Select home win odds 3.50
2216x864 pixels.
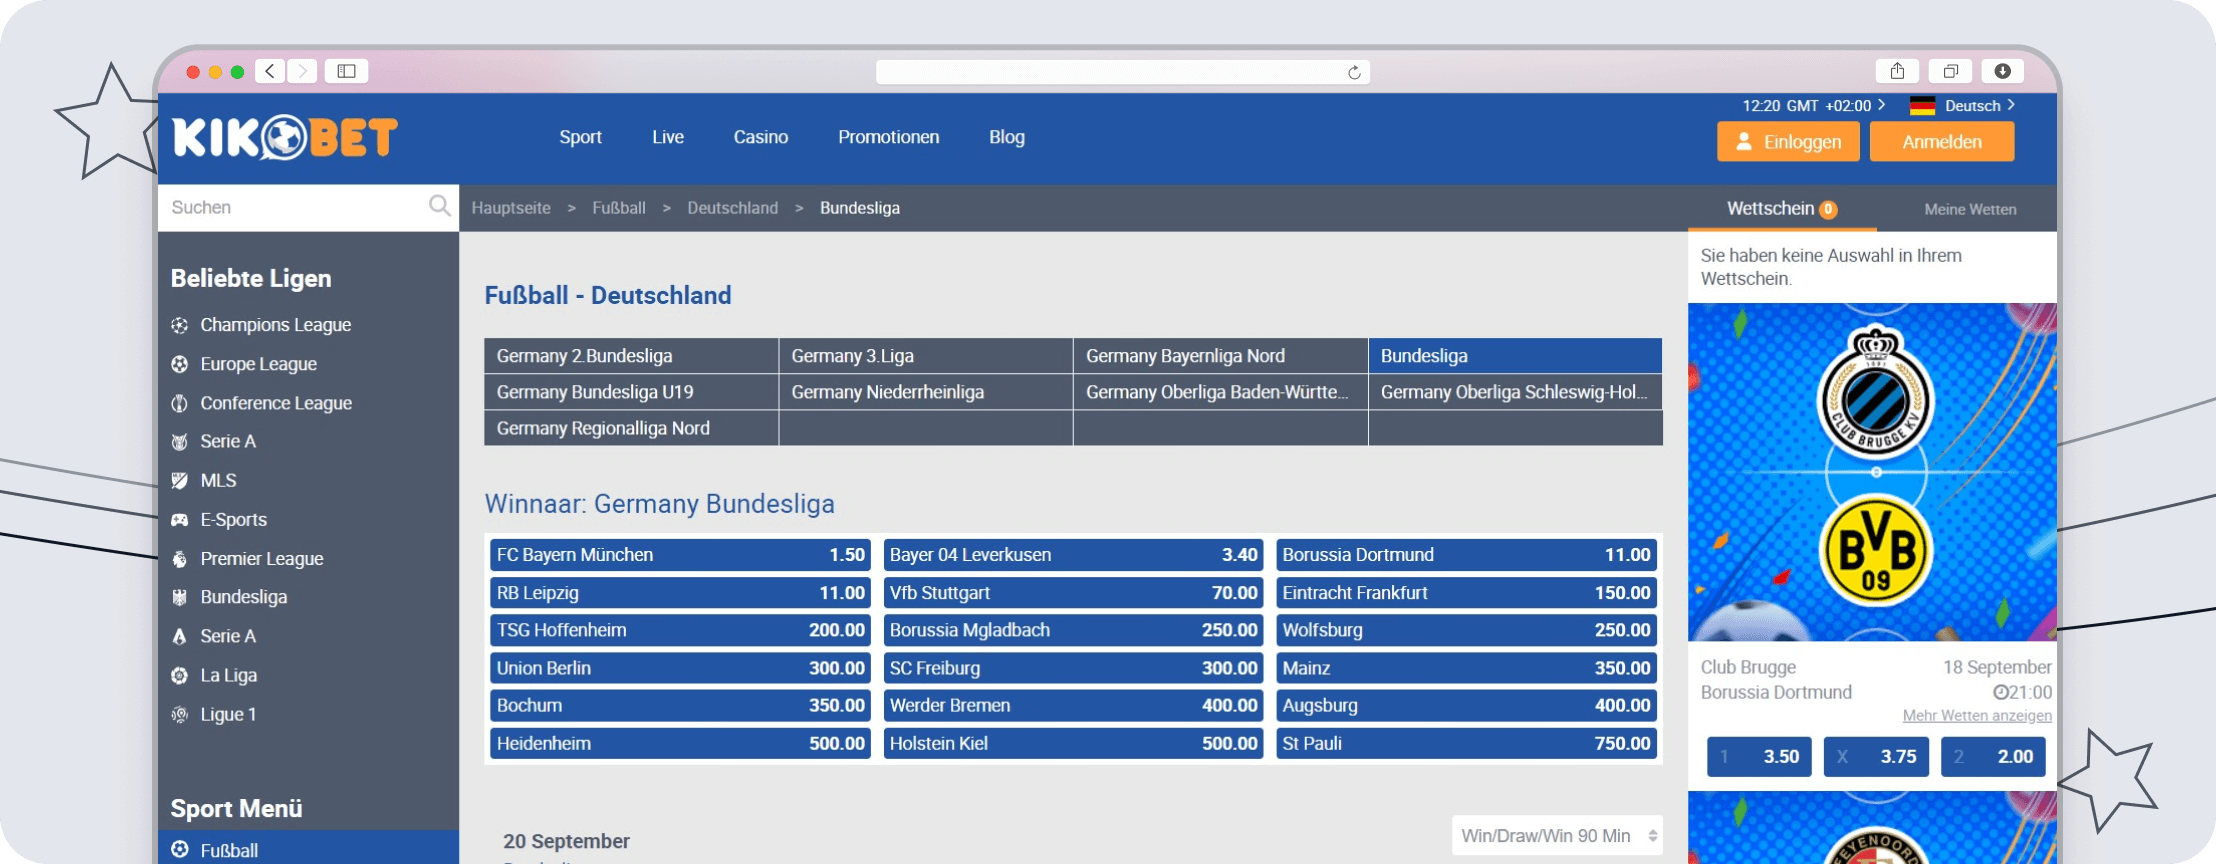pos(1758,757)
